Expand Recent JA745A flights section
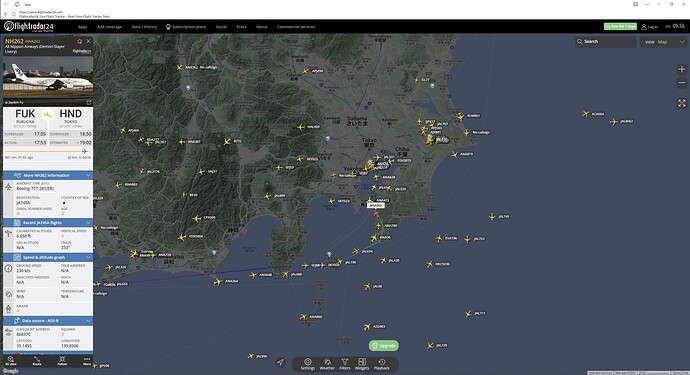 (48, 223)
